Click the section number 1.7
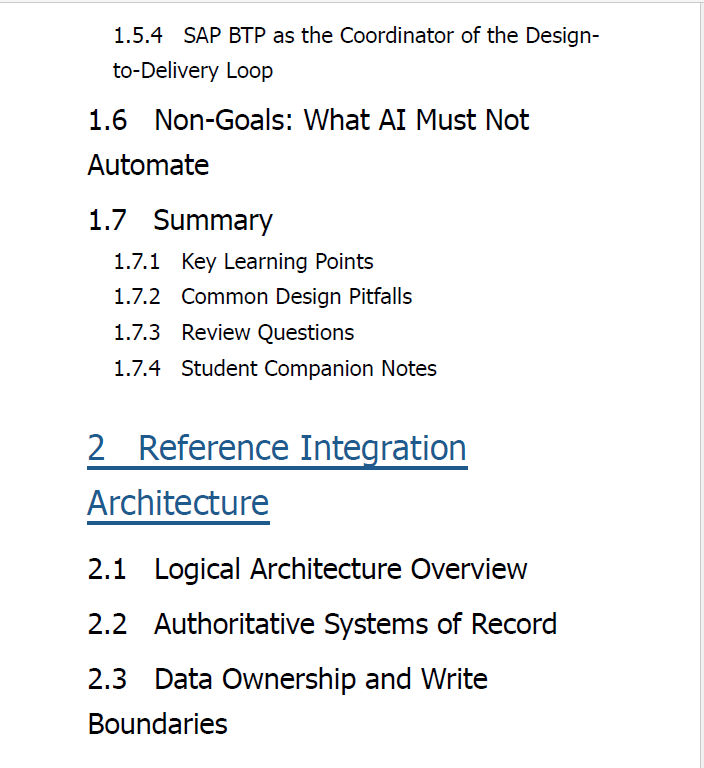This screenshot has width=704, height=768. 107,220
